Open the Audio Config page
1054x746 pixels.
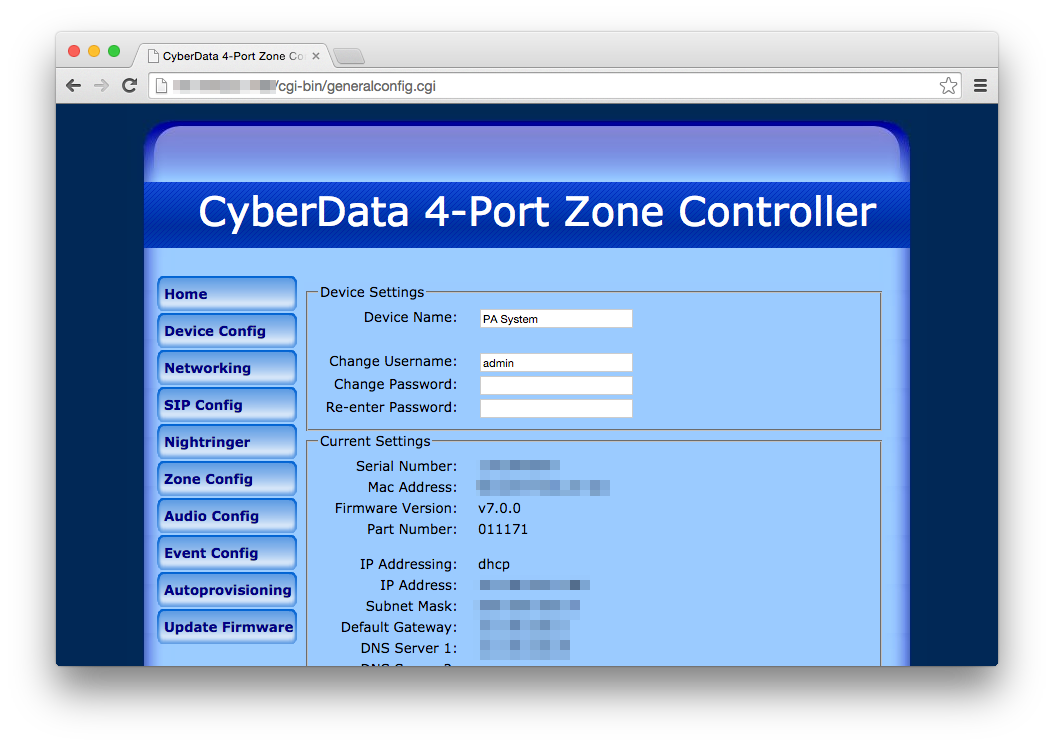click(226, 515)
